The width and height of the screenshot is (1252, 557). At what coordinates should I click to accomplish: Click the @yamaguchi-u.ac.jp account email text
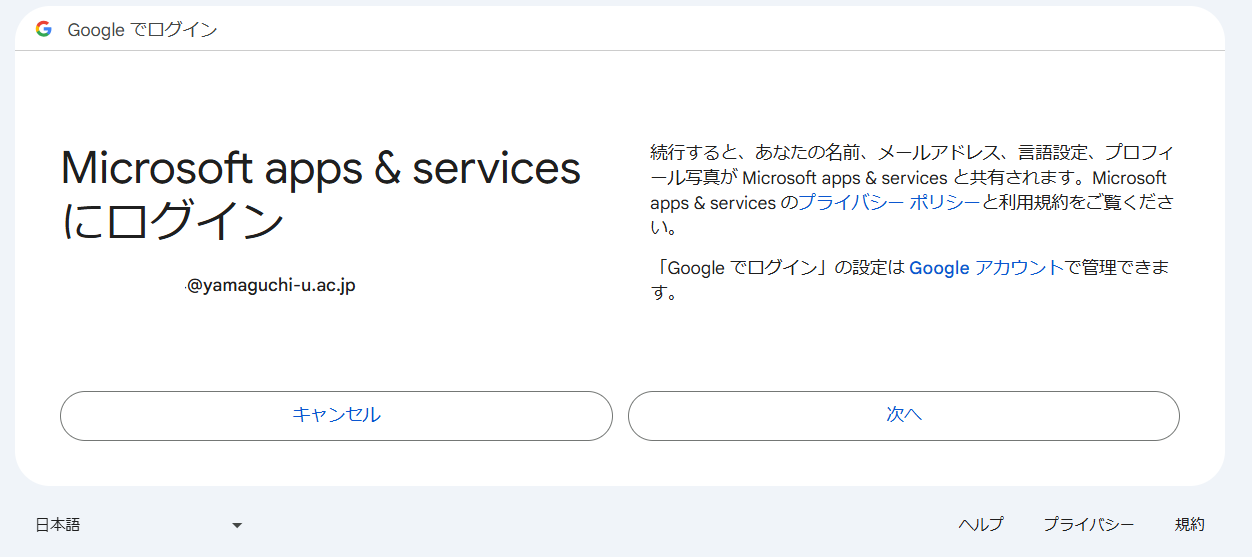pos(271,286)
